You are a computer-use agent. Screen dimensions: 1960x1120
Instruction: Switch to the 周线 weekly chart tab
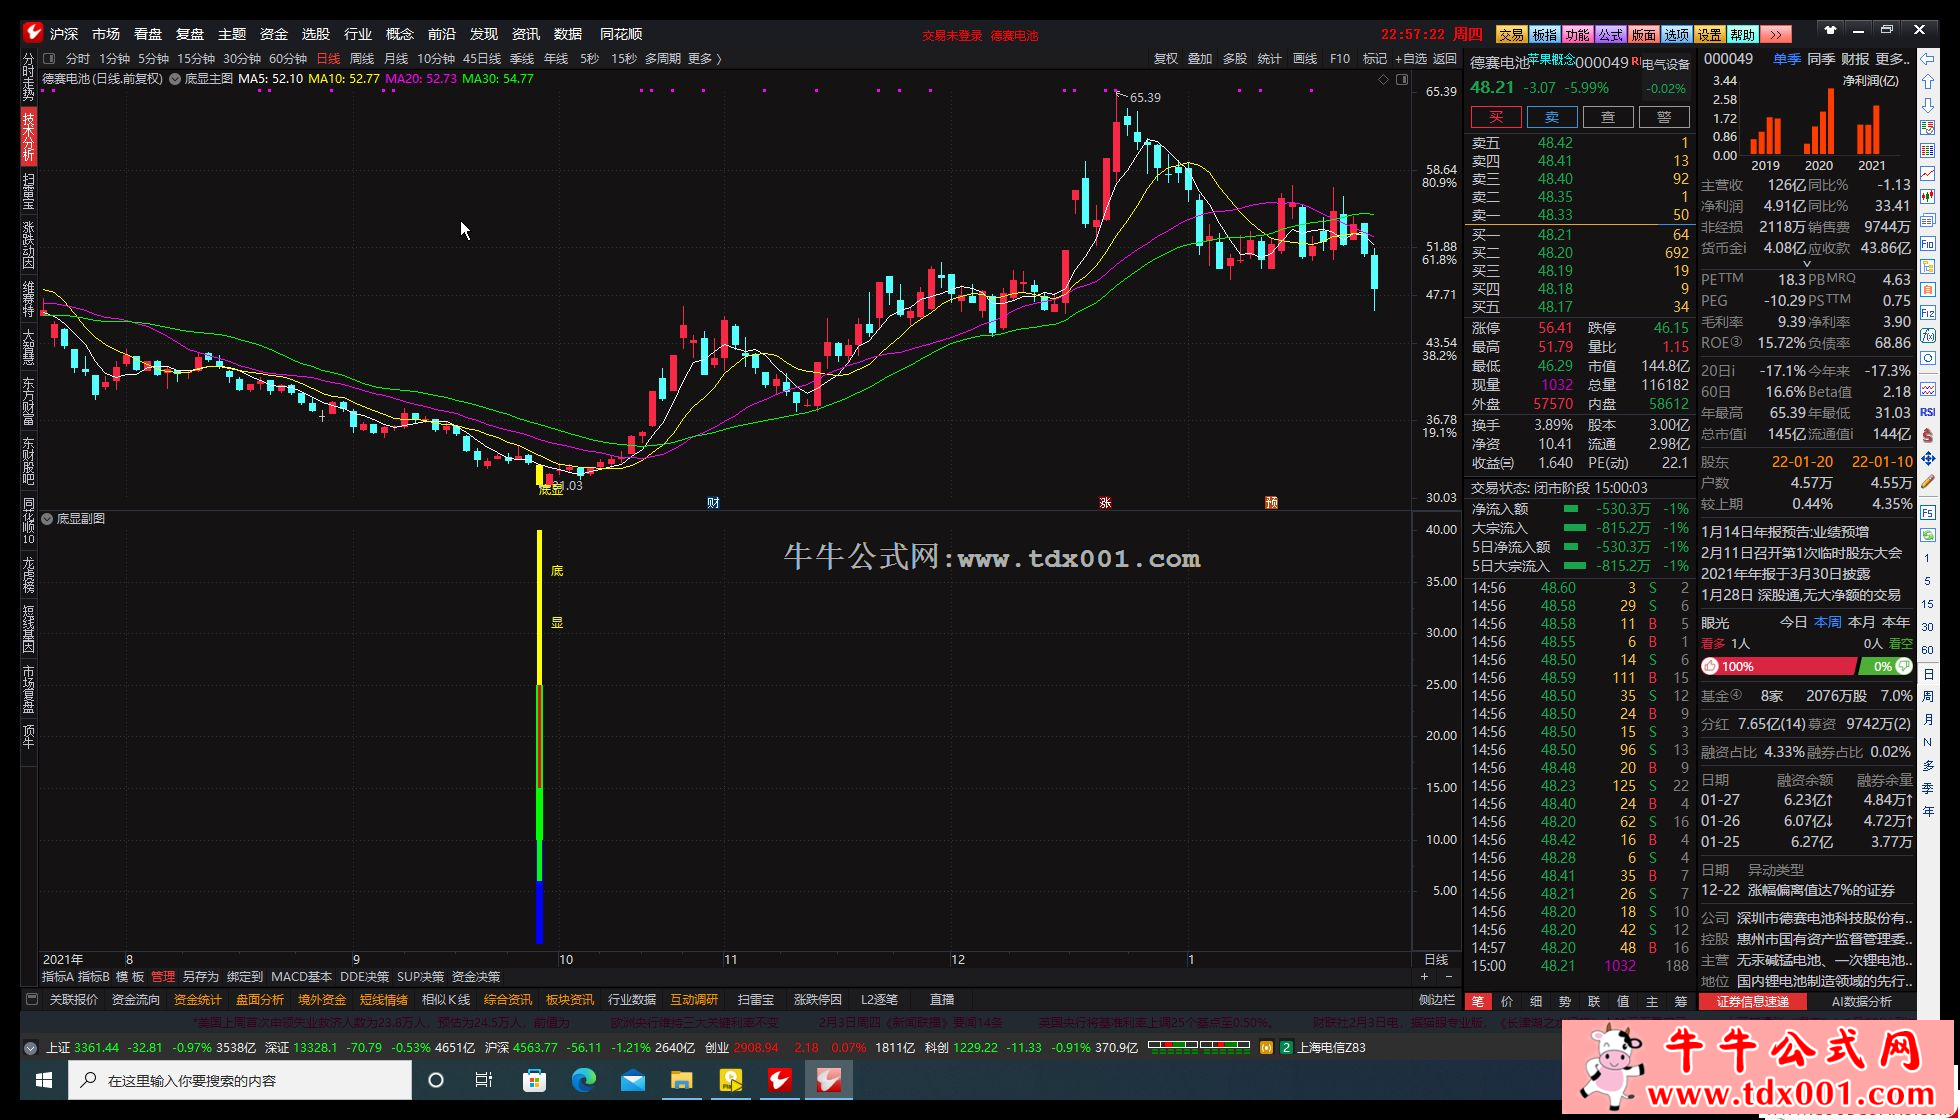click(362, 59)
